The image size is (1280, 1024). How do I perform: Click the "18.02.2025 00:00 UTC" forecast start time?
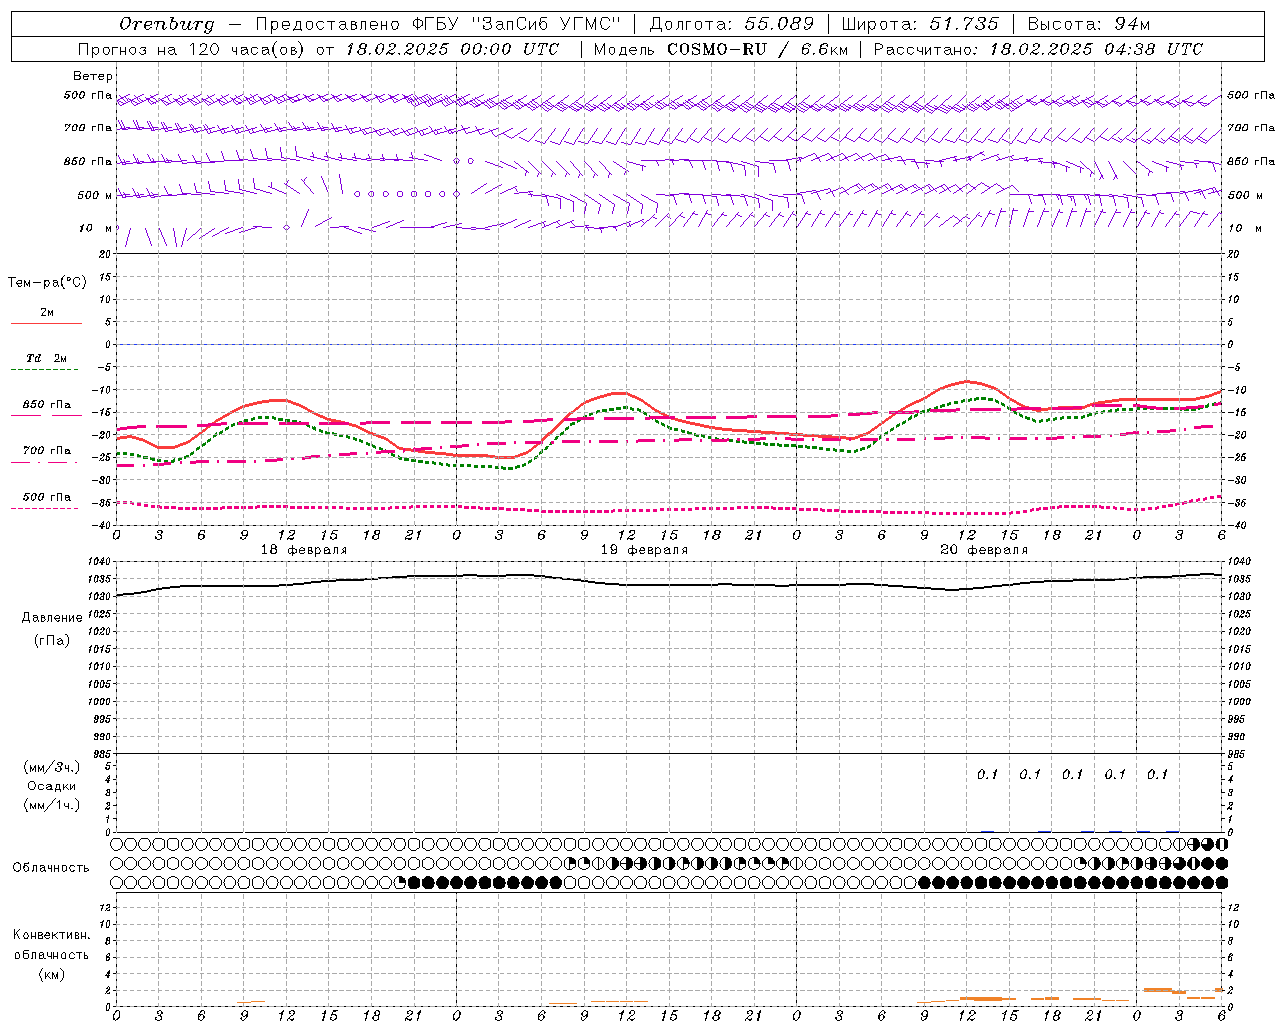point(452,49)
